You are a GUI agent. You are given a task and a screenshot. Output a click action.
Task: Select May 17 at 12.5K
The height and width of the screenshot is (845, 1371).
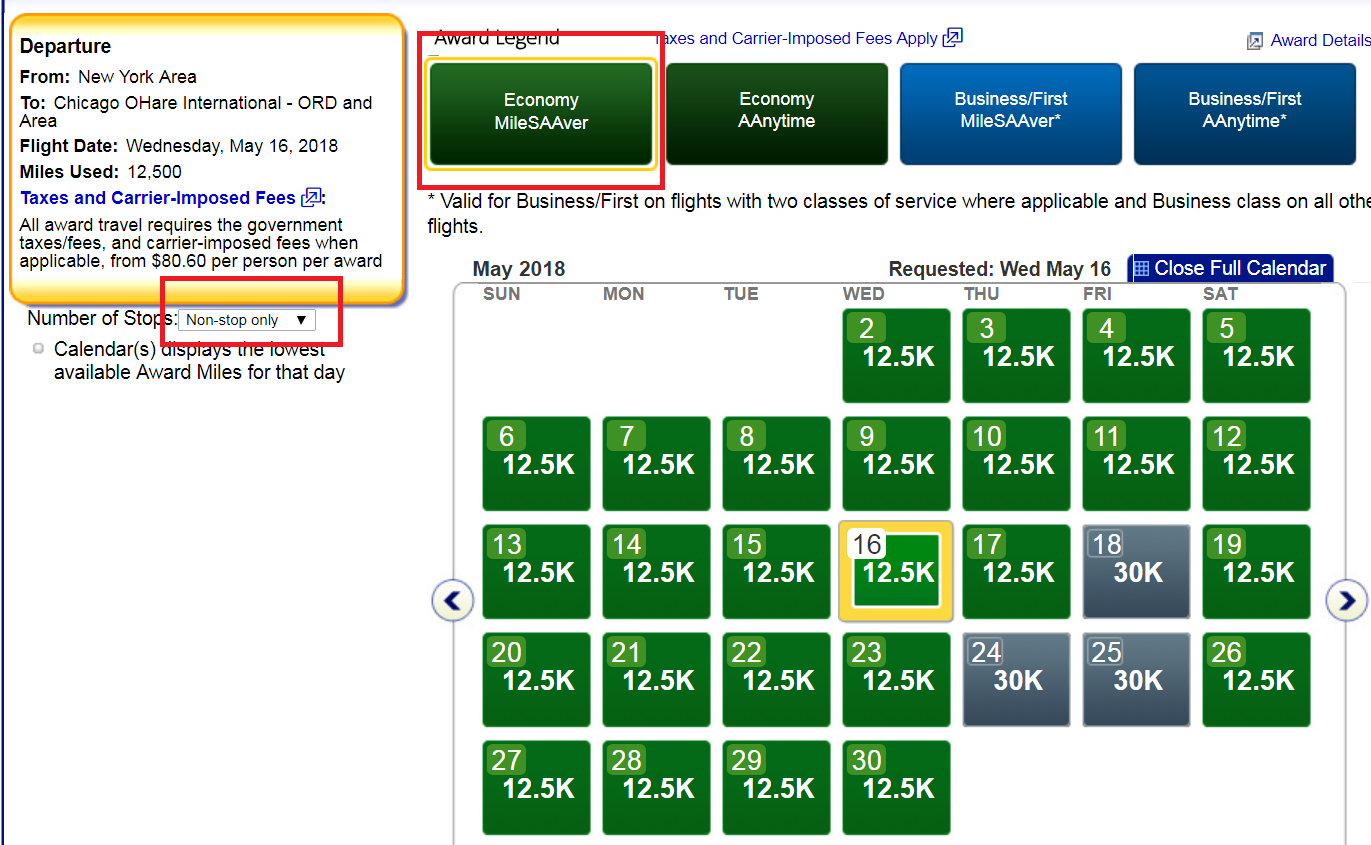point(1017,571)
